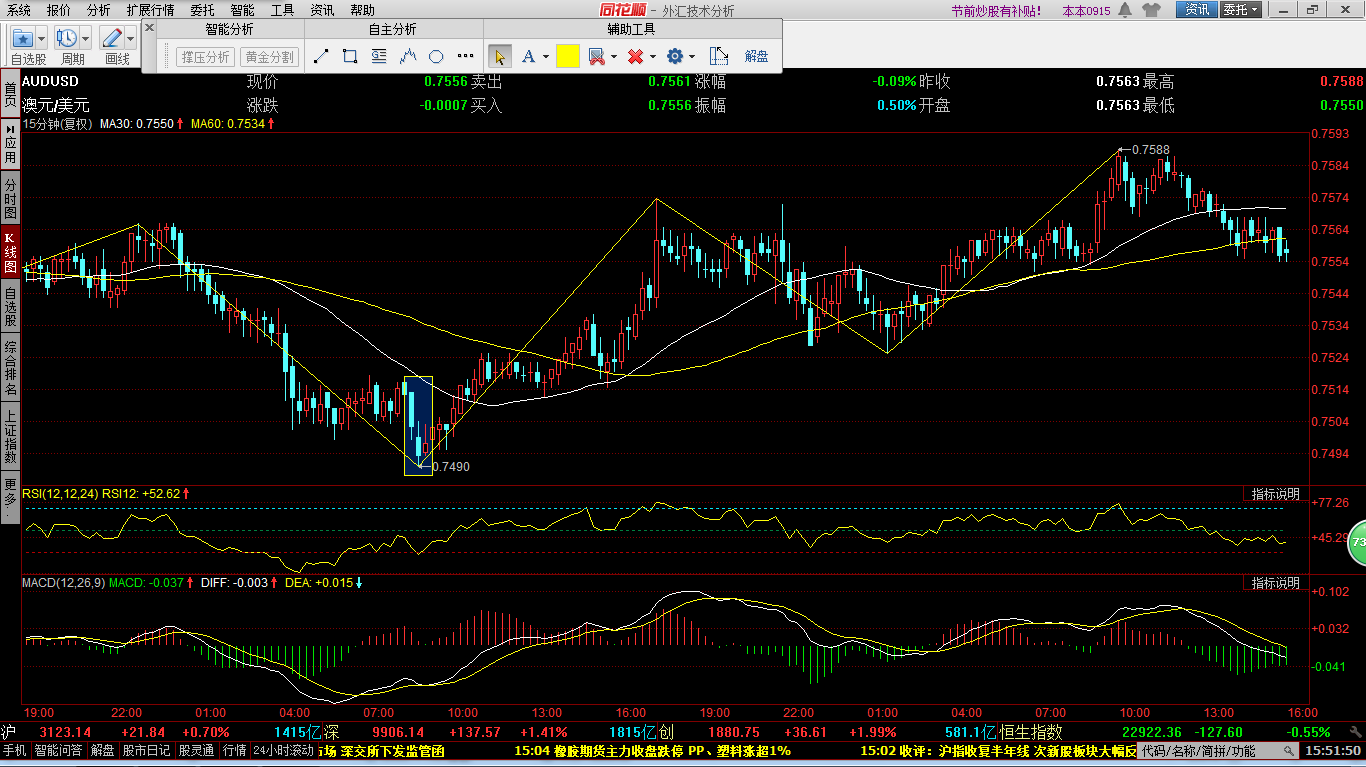Click the red X delete icon
This screenshot has height=767, width=1366.
coord(635,56)
